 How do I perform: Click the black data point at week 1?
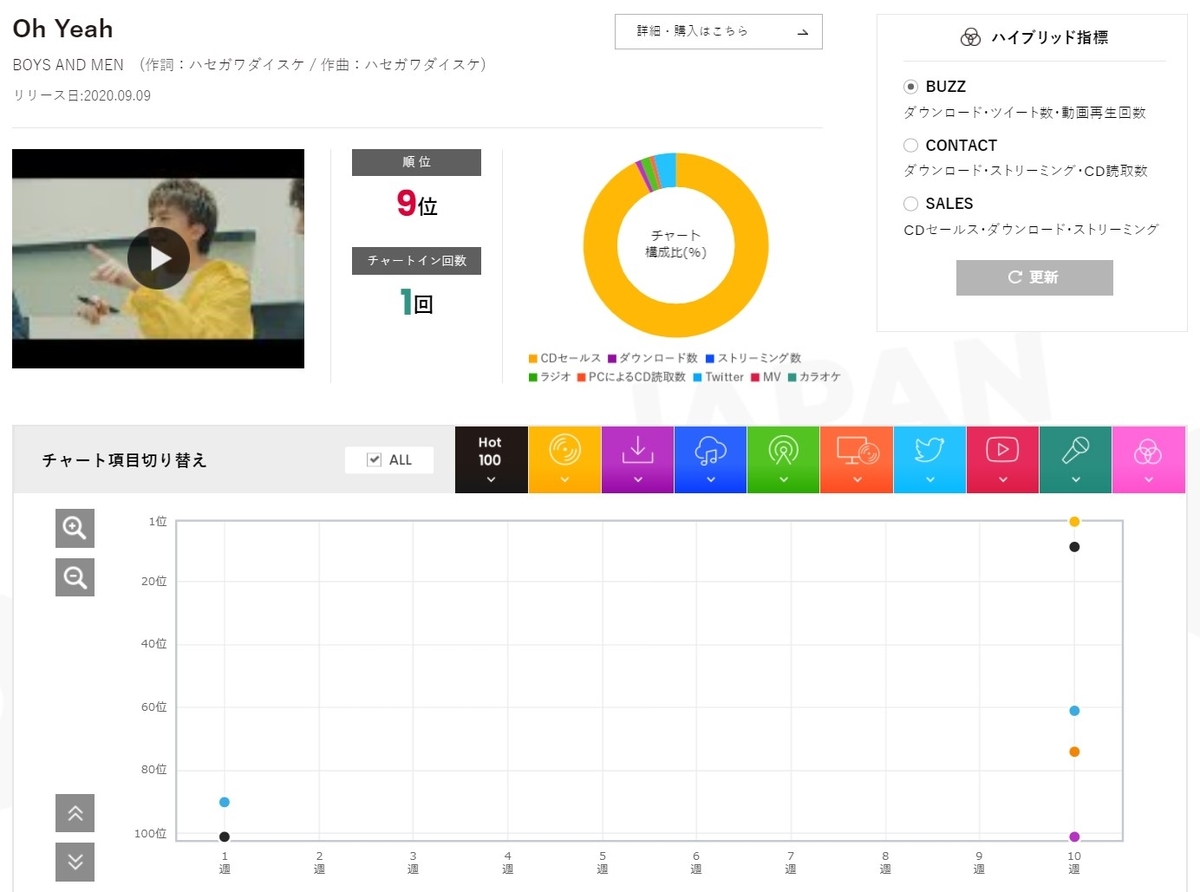tap(224, 837)
